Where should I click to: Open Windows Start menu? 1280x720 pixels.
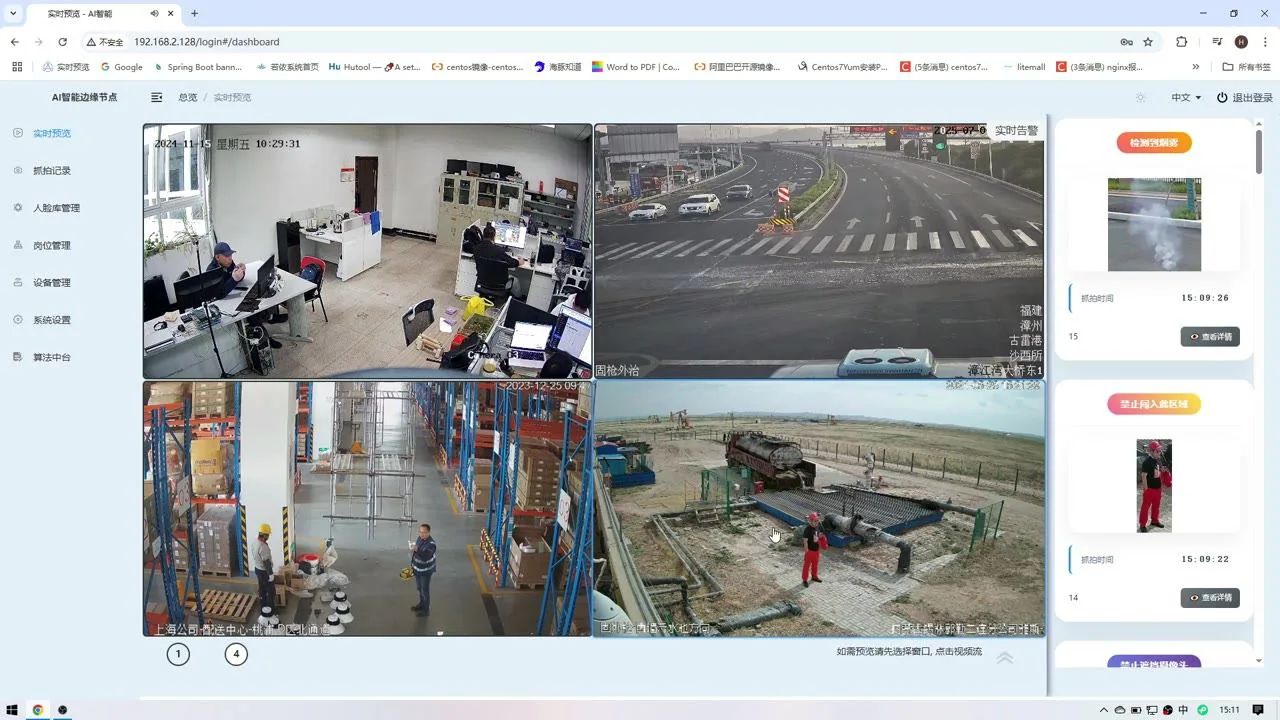pyautogui.click(x=12, y=710)
